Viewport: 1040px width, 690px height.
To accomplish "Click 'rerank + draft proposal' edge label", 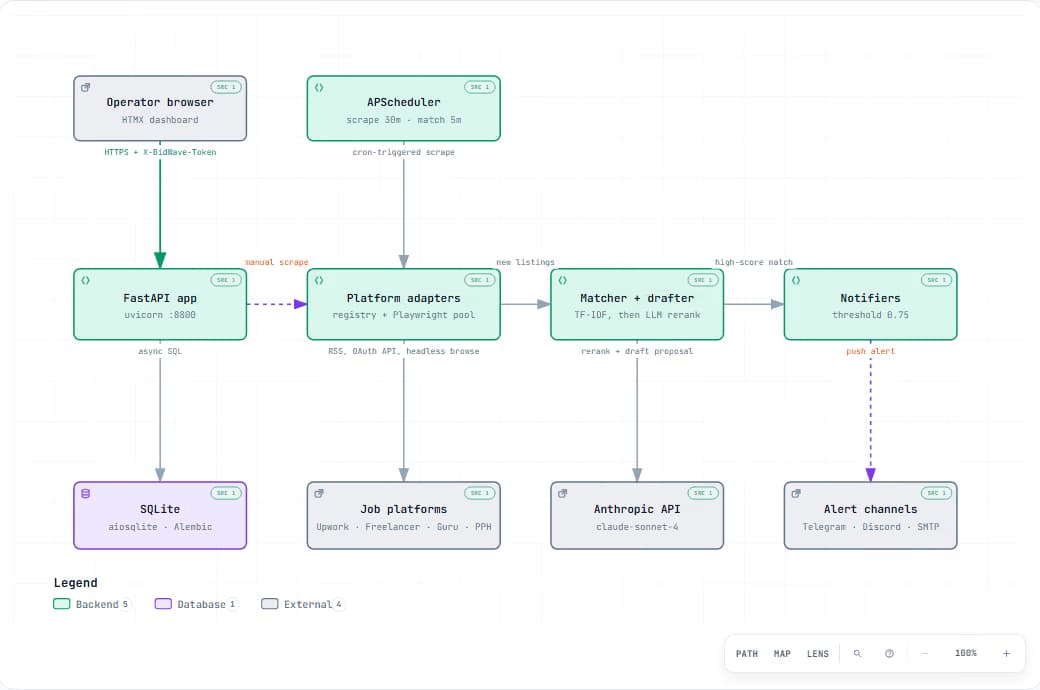I will pos(637,351).
